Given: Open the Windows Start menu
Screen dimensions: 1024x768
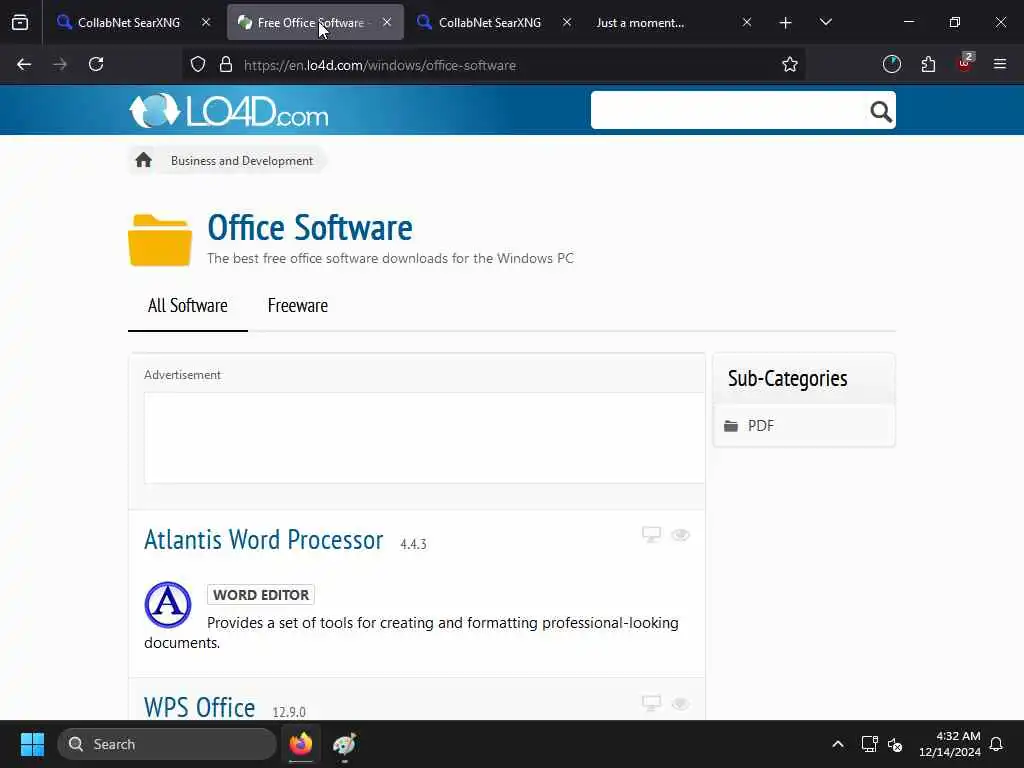Looking at the screenshot, I should 33,744.
